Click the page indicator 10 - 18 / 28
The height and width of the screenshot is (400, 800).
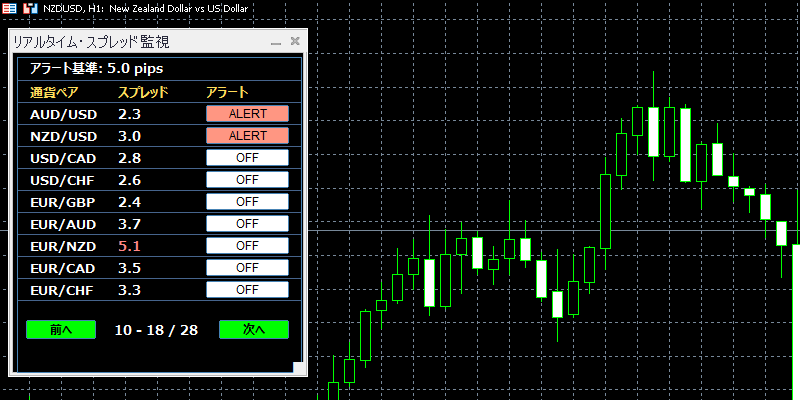156,330
